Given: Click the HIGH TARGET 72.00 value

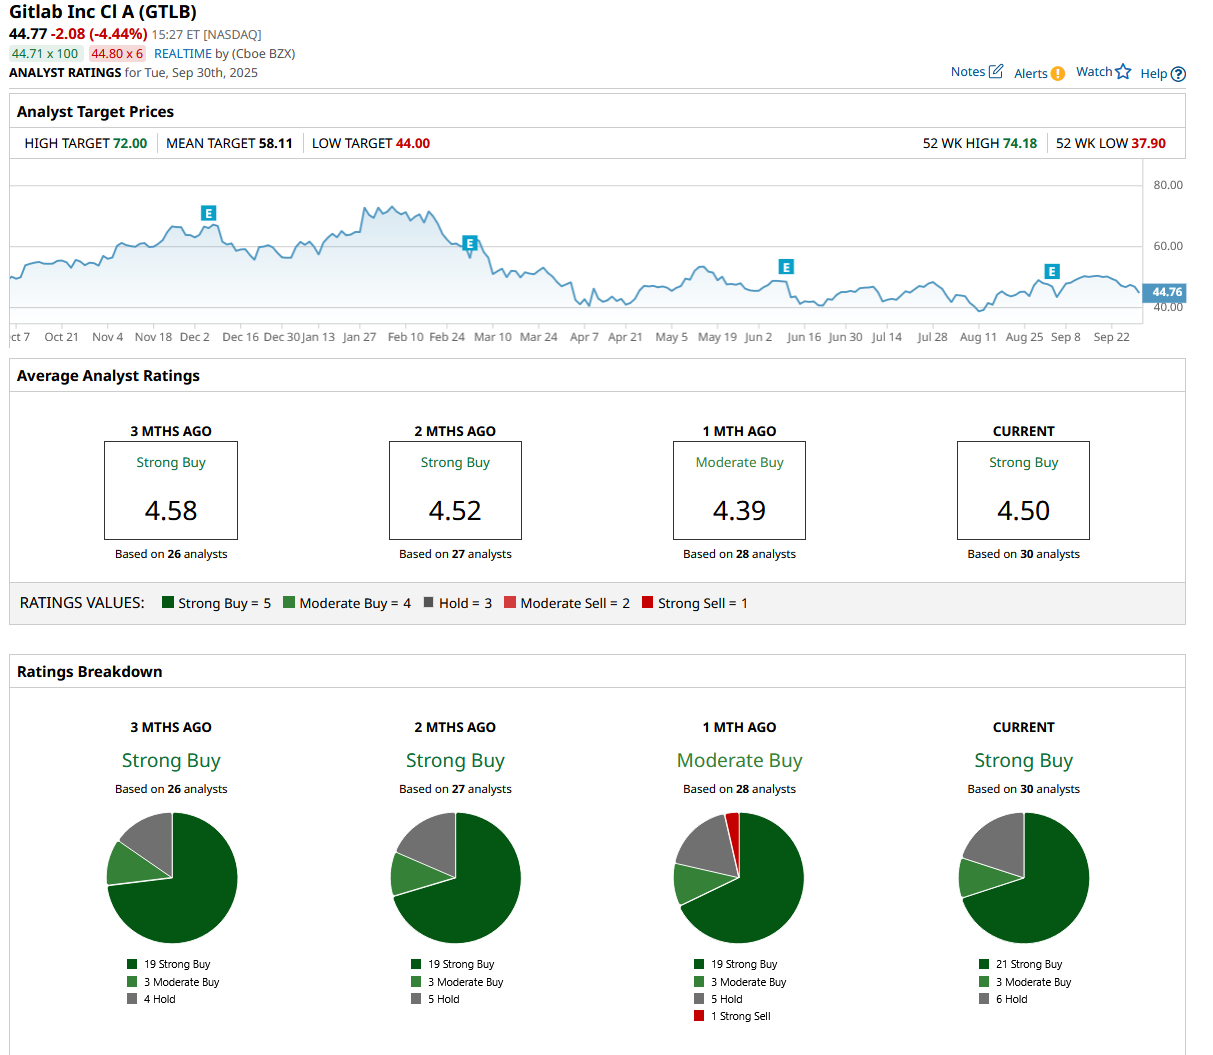Looking at the screenshot, I should pos(130,143).
